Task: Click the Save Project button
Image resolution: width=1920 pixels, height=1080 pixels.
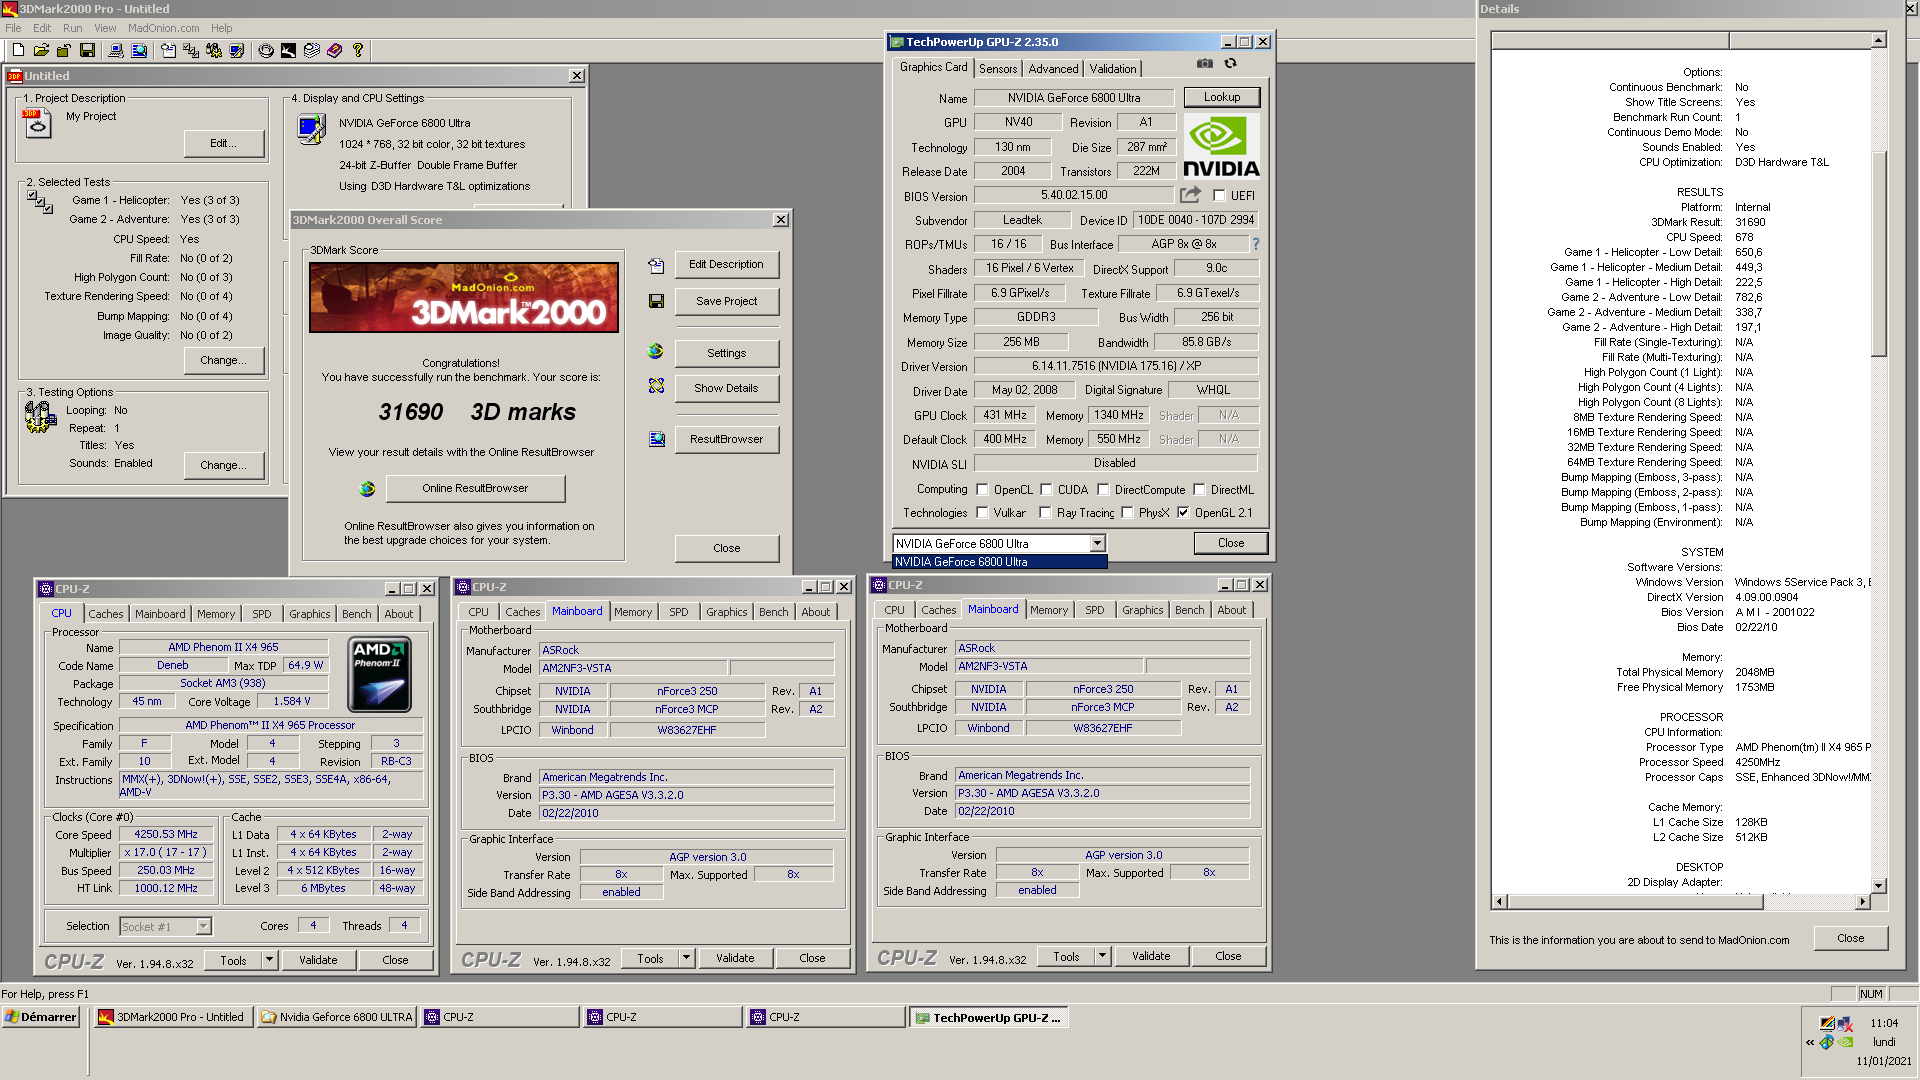Action: [726, 301]
